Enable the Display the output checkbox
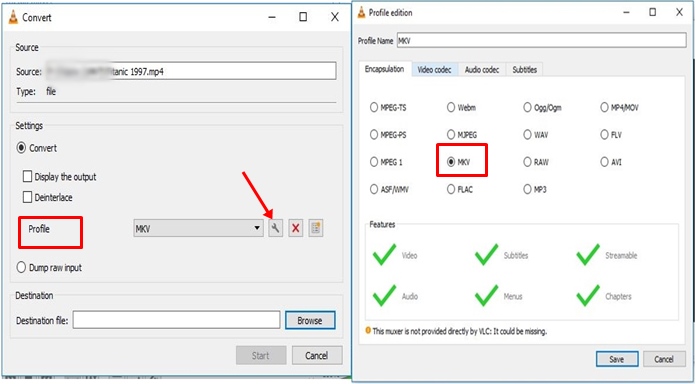This screenshot has height=384, width=696. 28,177
